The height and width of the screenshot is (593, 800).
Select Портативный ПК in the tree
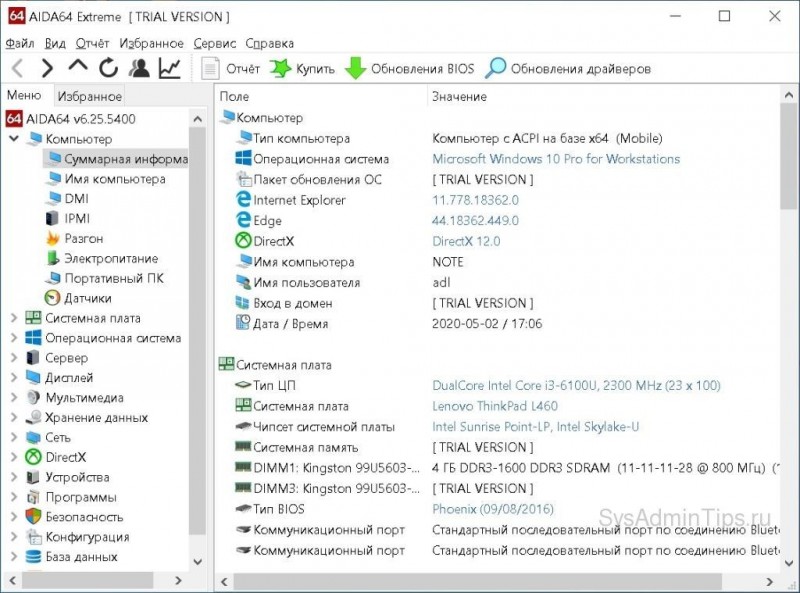(105, 278)
